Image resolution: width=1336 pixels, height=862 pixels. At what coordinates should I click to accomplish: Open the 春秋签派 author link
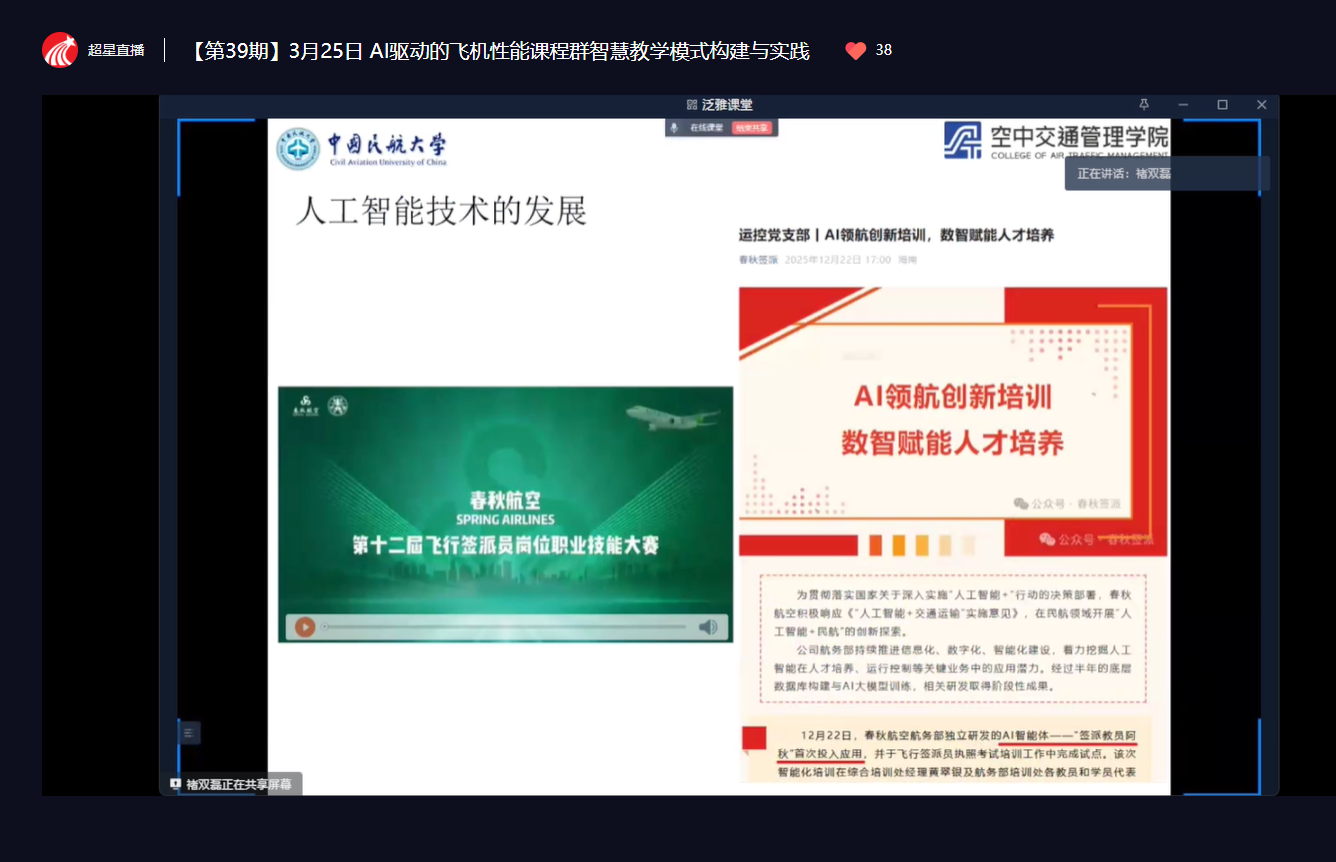(757, 260)
